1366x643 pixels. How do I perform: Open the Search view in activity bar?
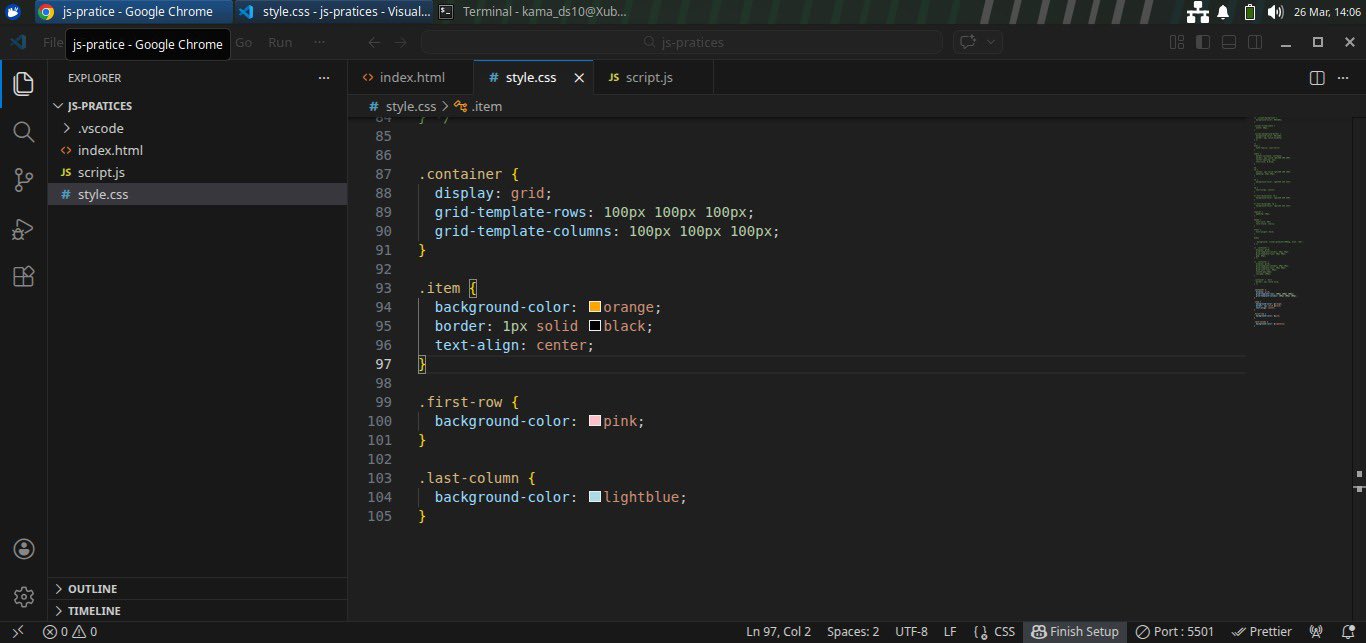(x=23, y=132)
